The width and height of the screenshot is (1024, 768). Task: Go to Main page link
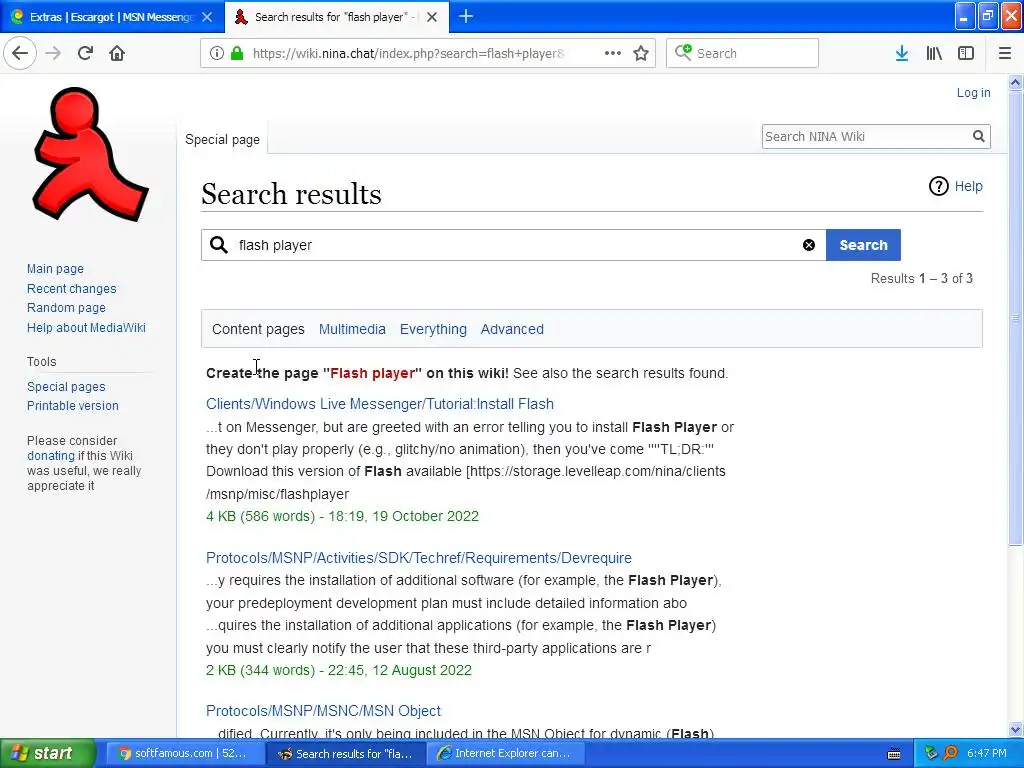[x=55, y=268]
